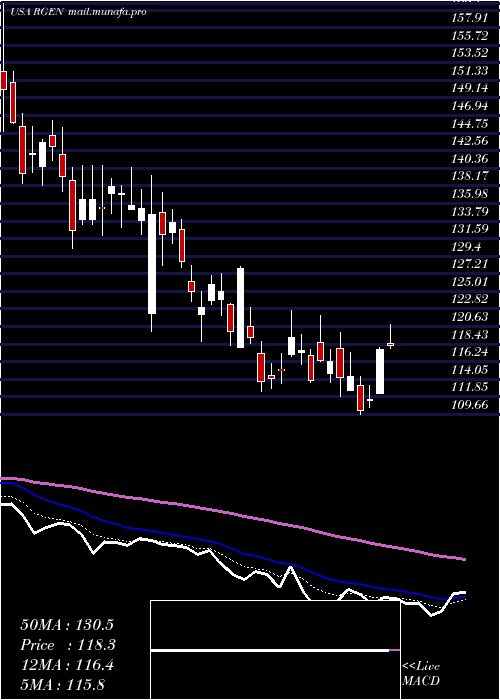Click the 140.36 price axis label
This screenshot has width=500, height=700.
(470, 158)
